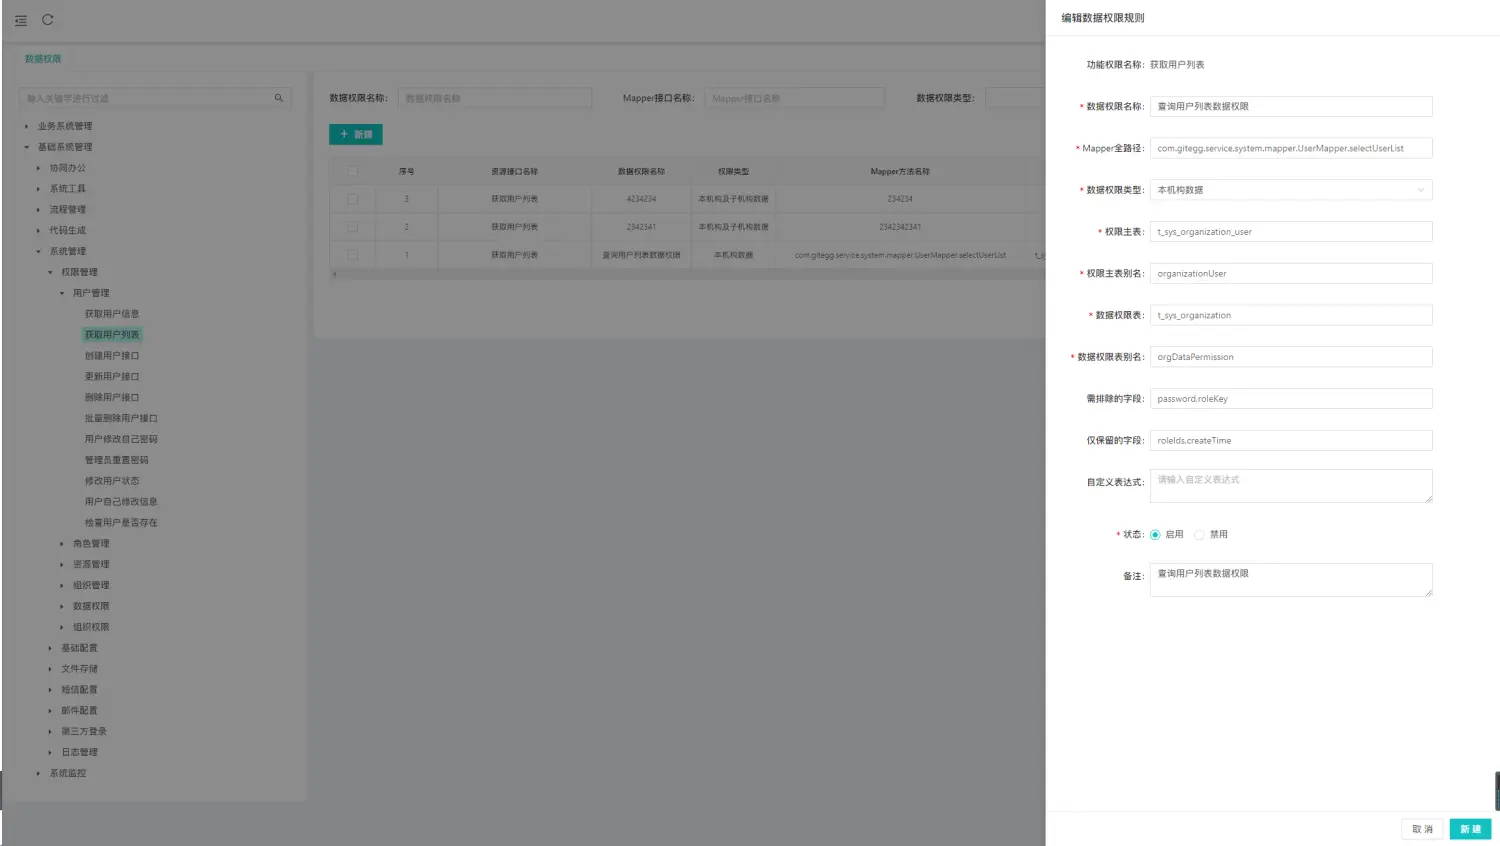Click the 新建 submit button in the drawer

tap(1470, 829)
